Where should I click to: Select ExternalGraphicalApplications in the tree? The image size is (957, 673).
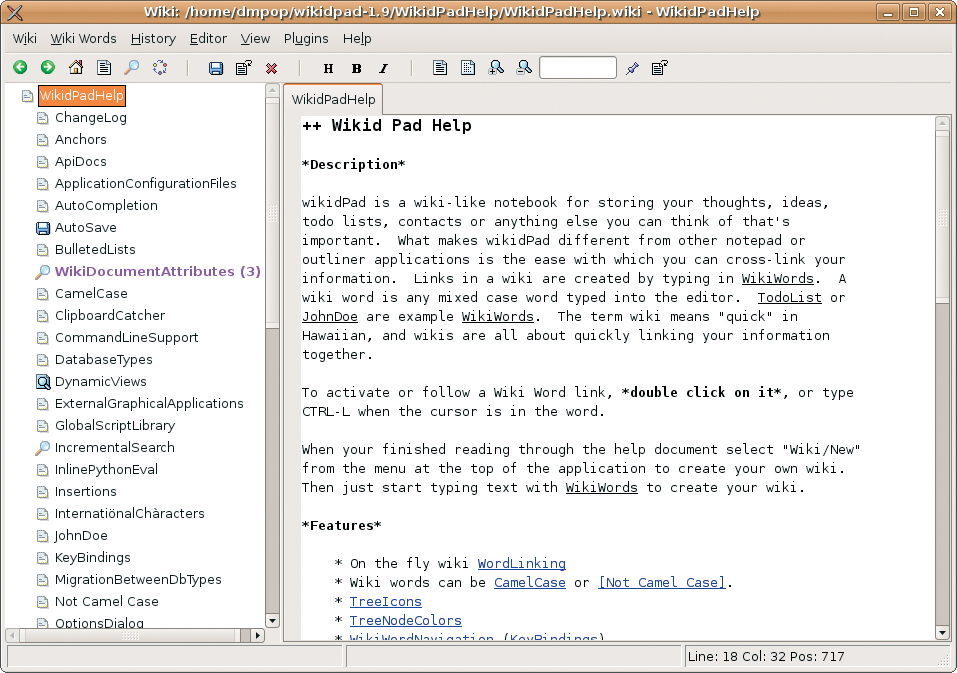(x=149, y=403)
